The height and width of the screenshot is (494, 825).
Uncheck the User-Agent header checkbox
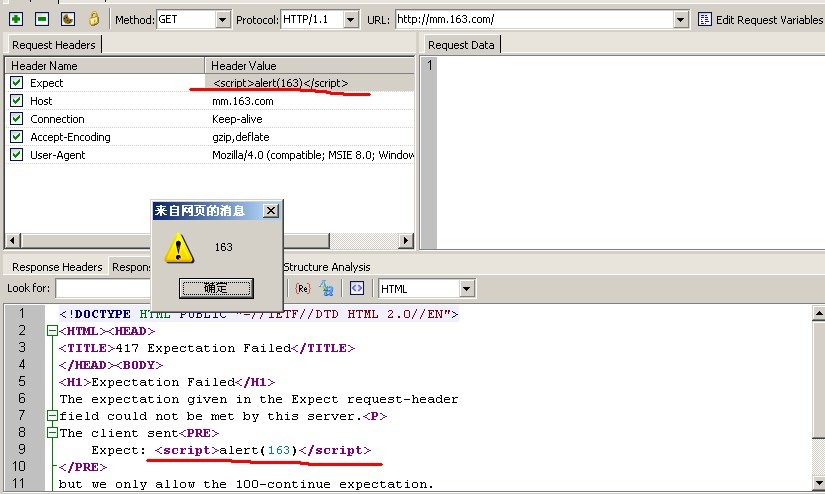(x=16, y=155)
